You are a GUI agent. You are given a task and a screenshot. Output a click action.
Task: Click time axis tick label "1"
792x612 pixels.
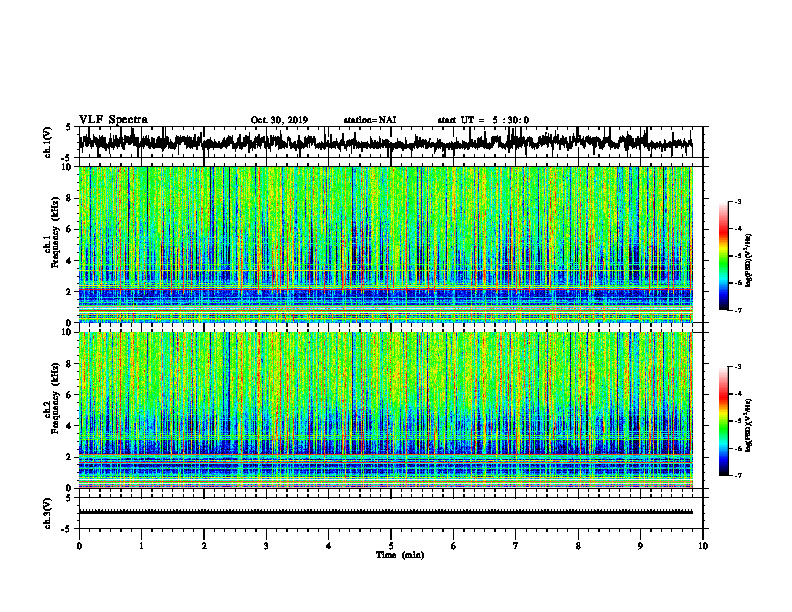(x=141, y=546)
